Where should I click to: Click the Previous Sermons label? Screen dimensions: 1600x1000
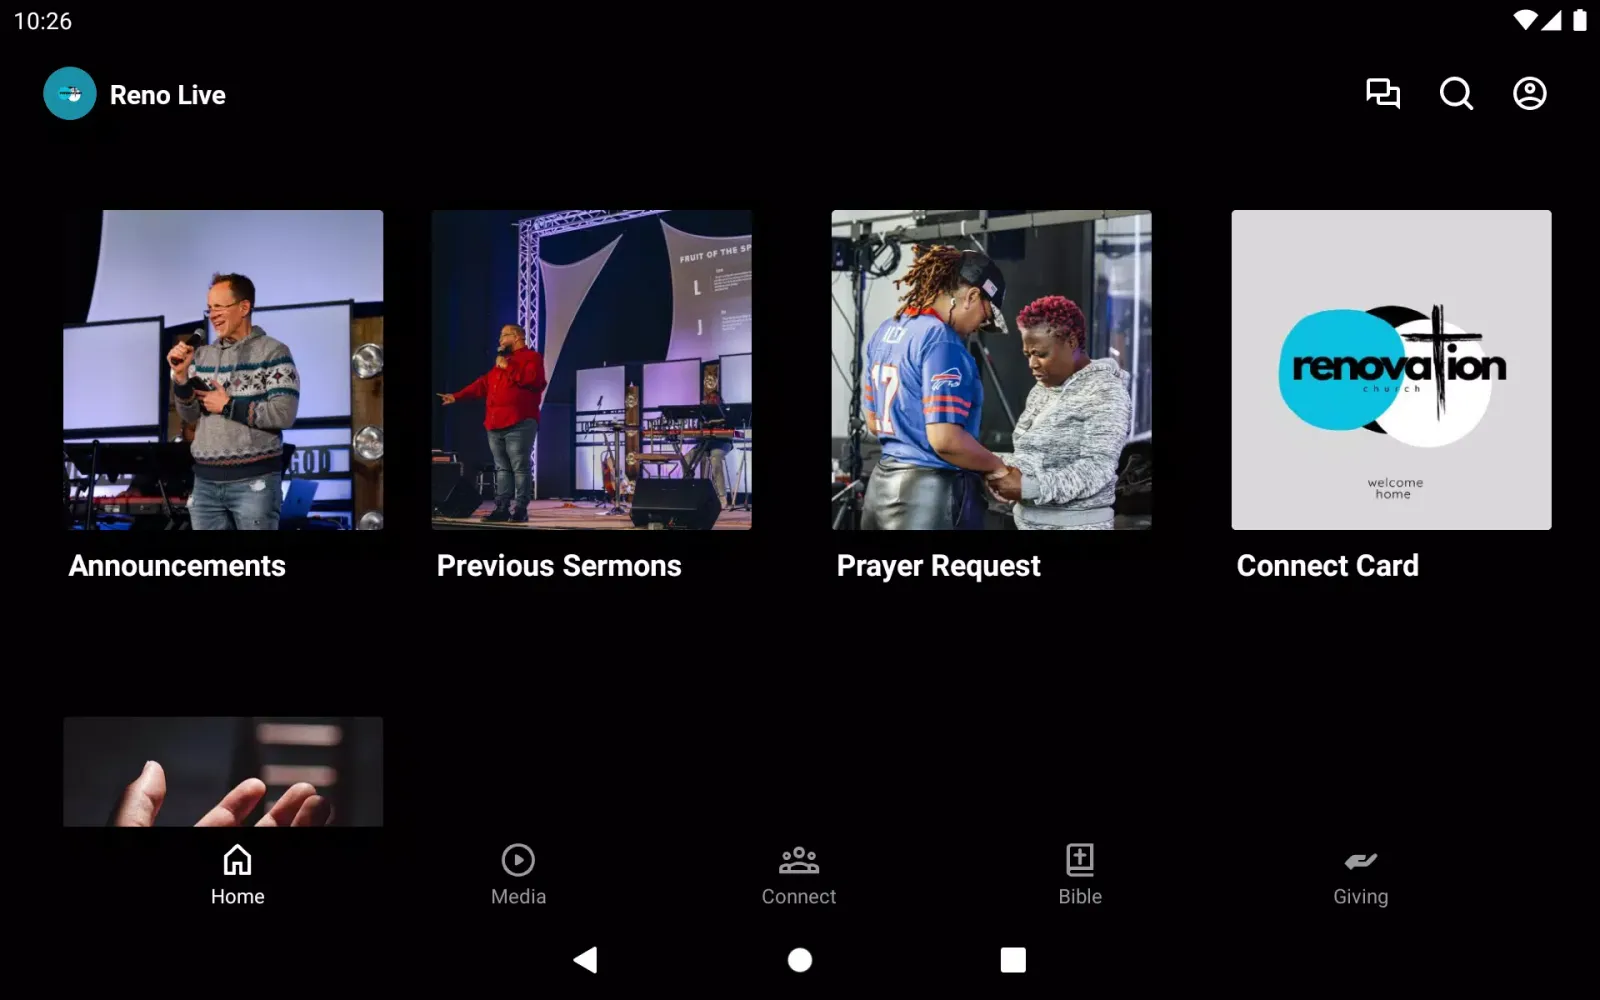click(x=559, y=566)
